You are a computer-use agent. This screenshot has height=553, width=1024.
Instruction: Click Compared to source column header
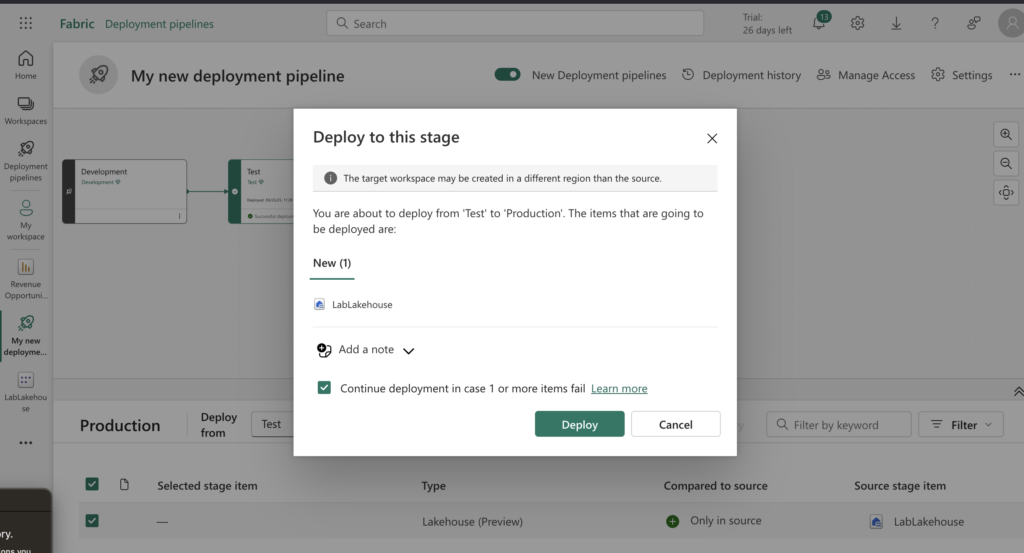(x=715, y=486)
